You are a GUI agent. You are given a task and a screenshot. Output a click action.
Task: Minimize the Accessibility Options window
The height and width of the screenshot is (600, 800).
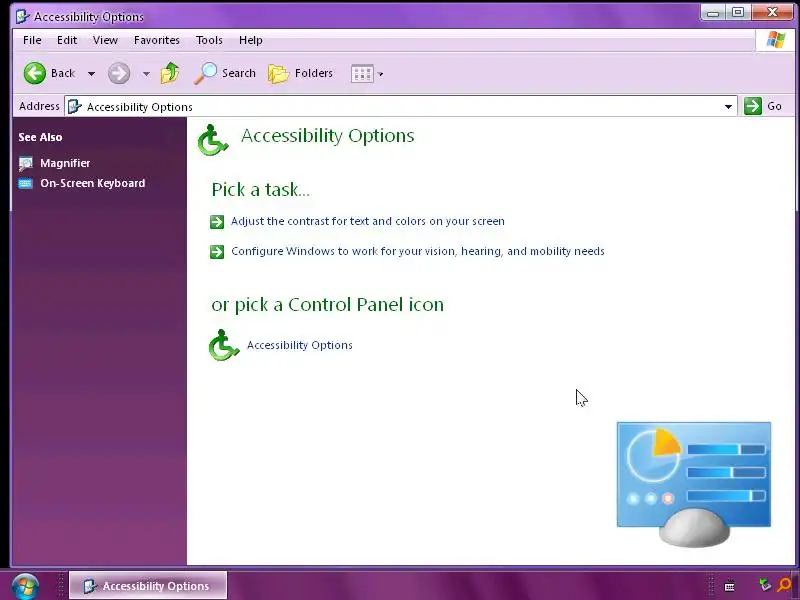pos(713,13)
